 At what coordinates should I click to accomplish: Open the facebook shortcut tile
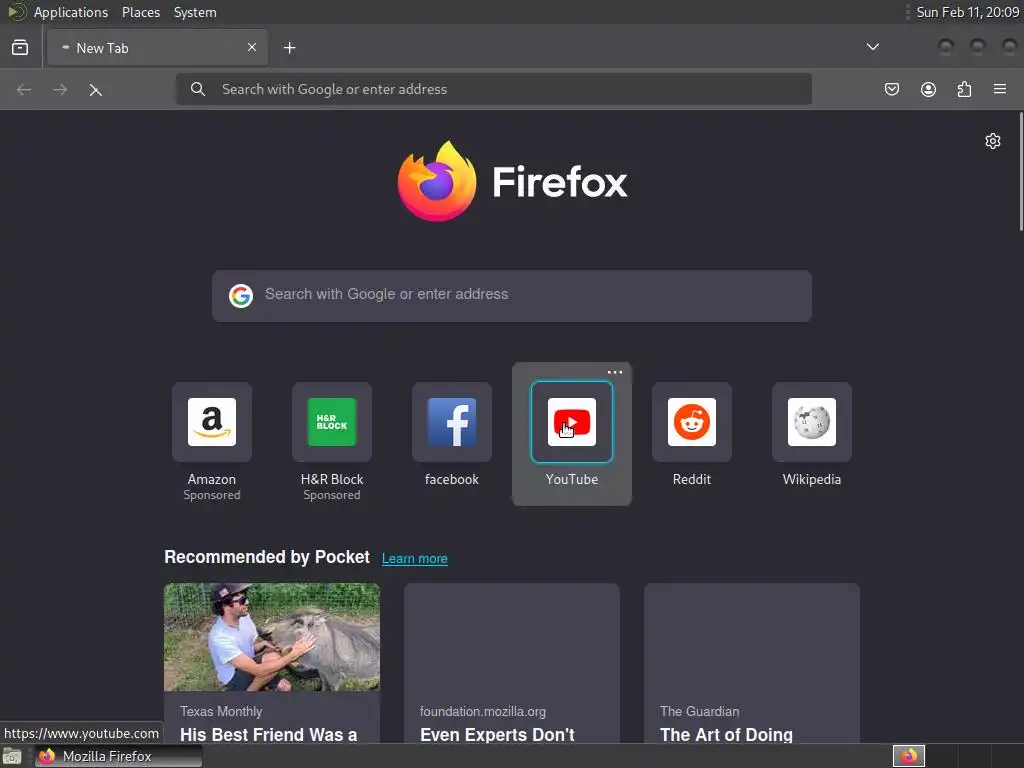452,422
